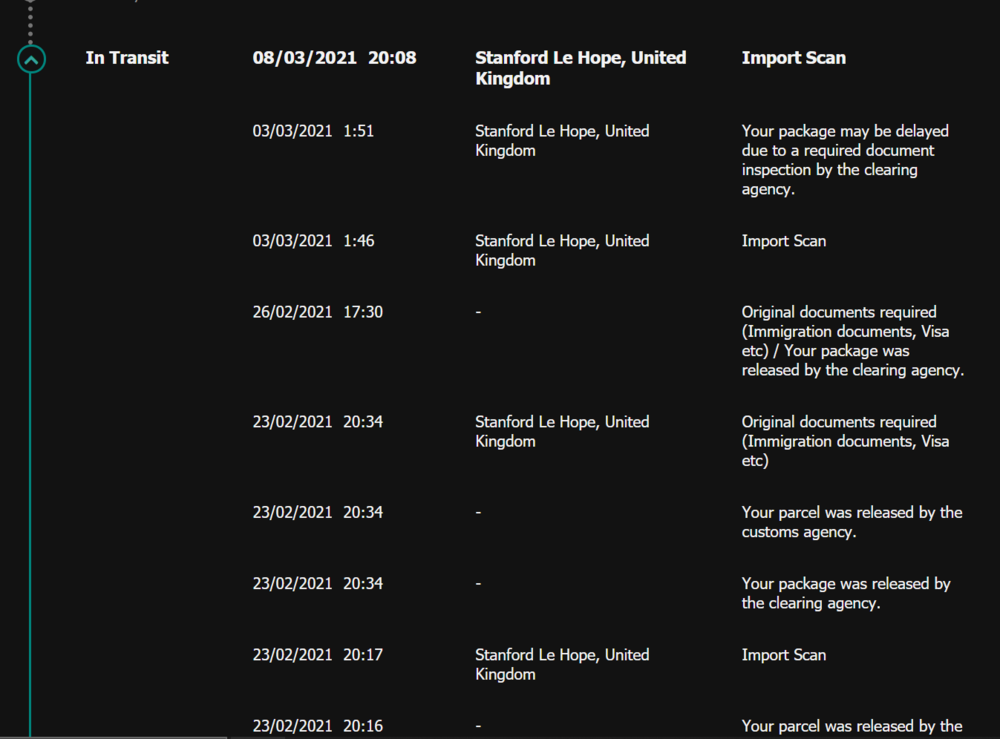Click the Stanford Le Hope location in 1:51 row
Screen dimensions: 1000x739
(561, 141)
